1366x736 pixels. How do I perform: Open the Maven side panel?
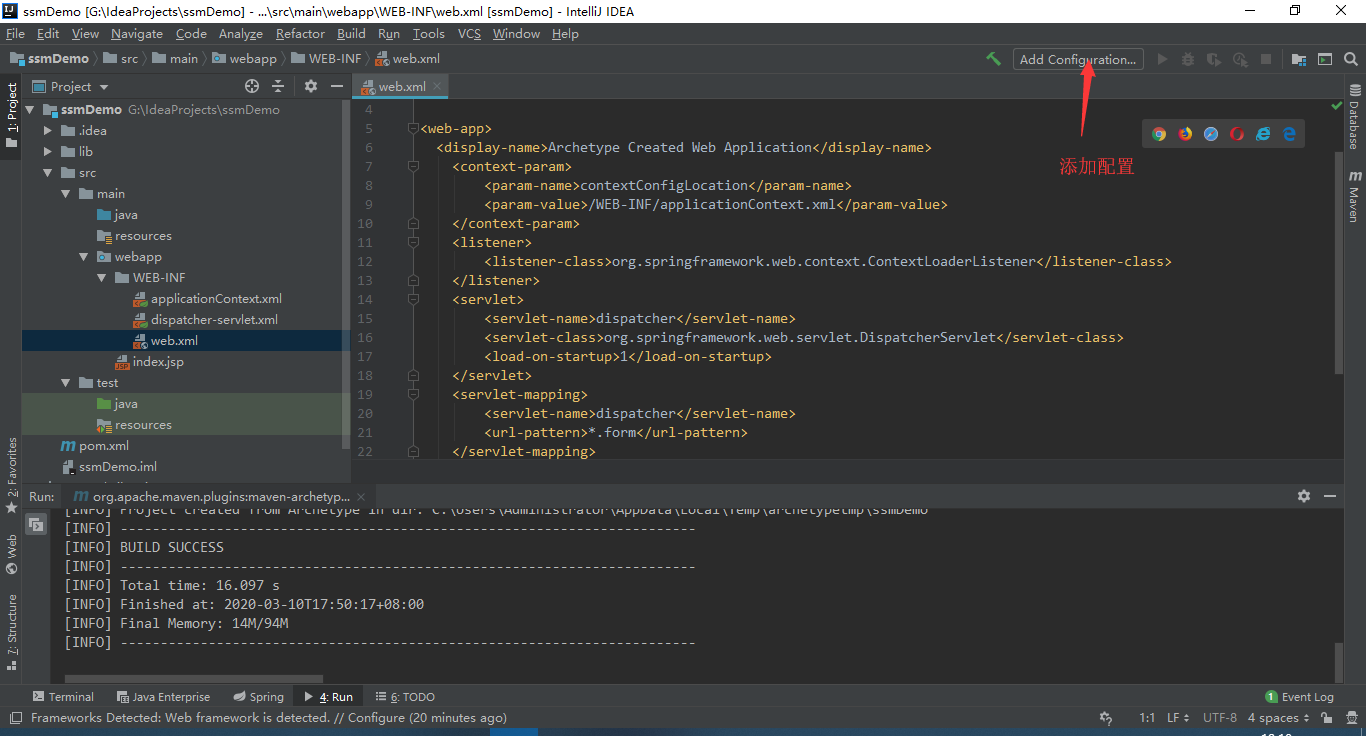1354,196
